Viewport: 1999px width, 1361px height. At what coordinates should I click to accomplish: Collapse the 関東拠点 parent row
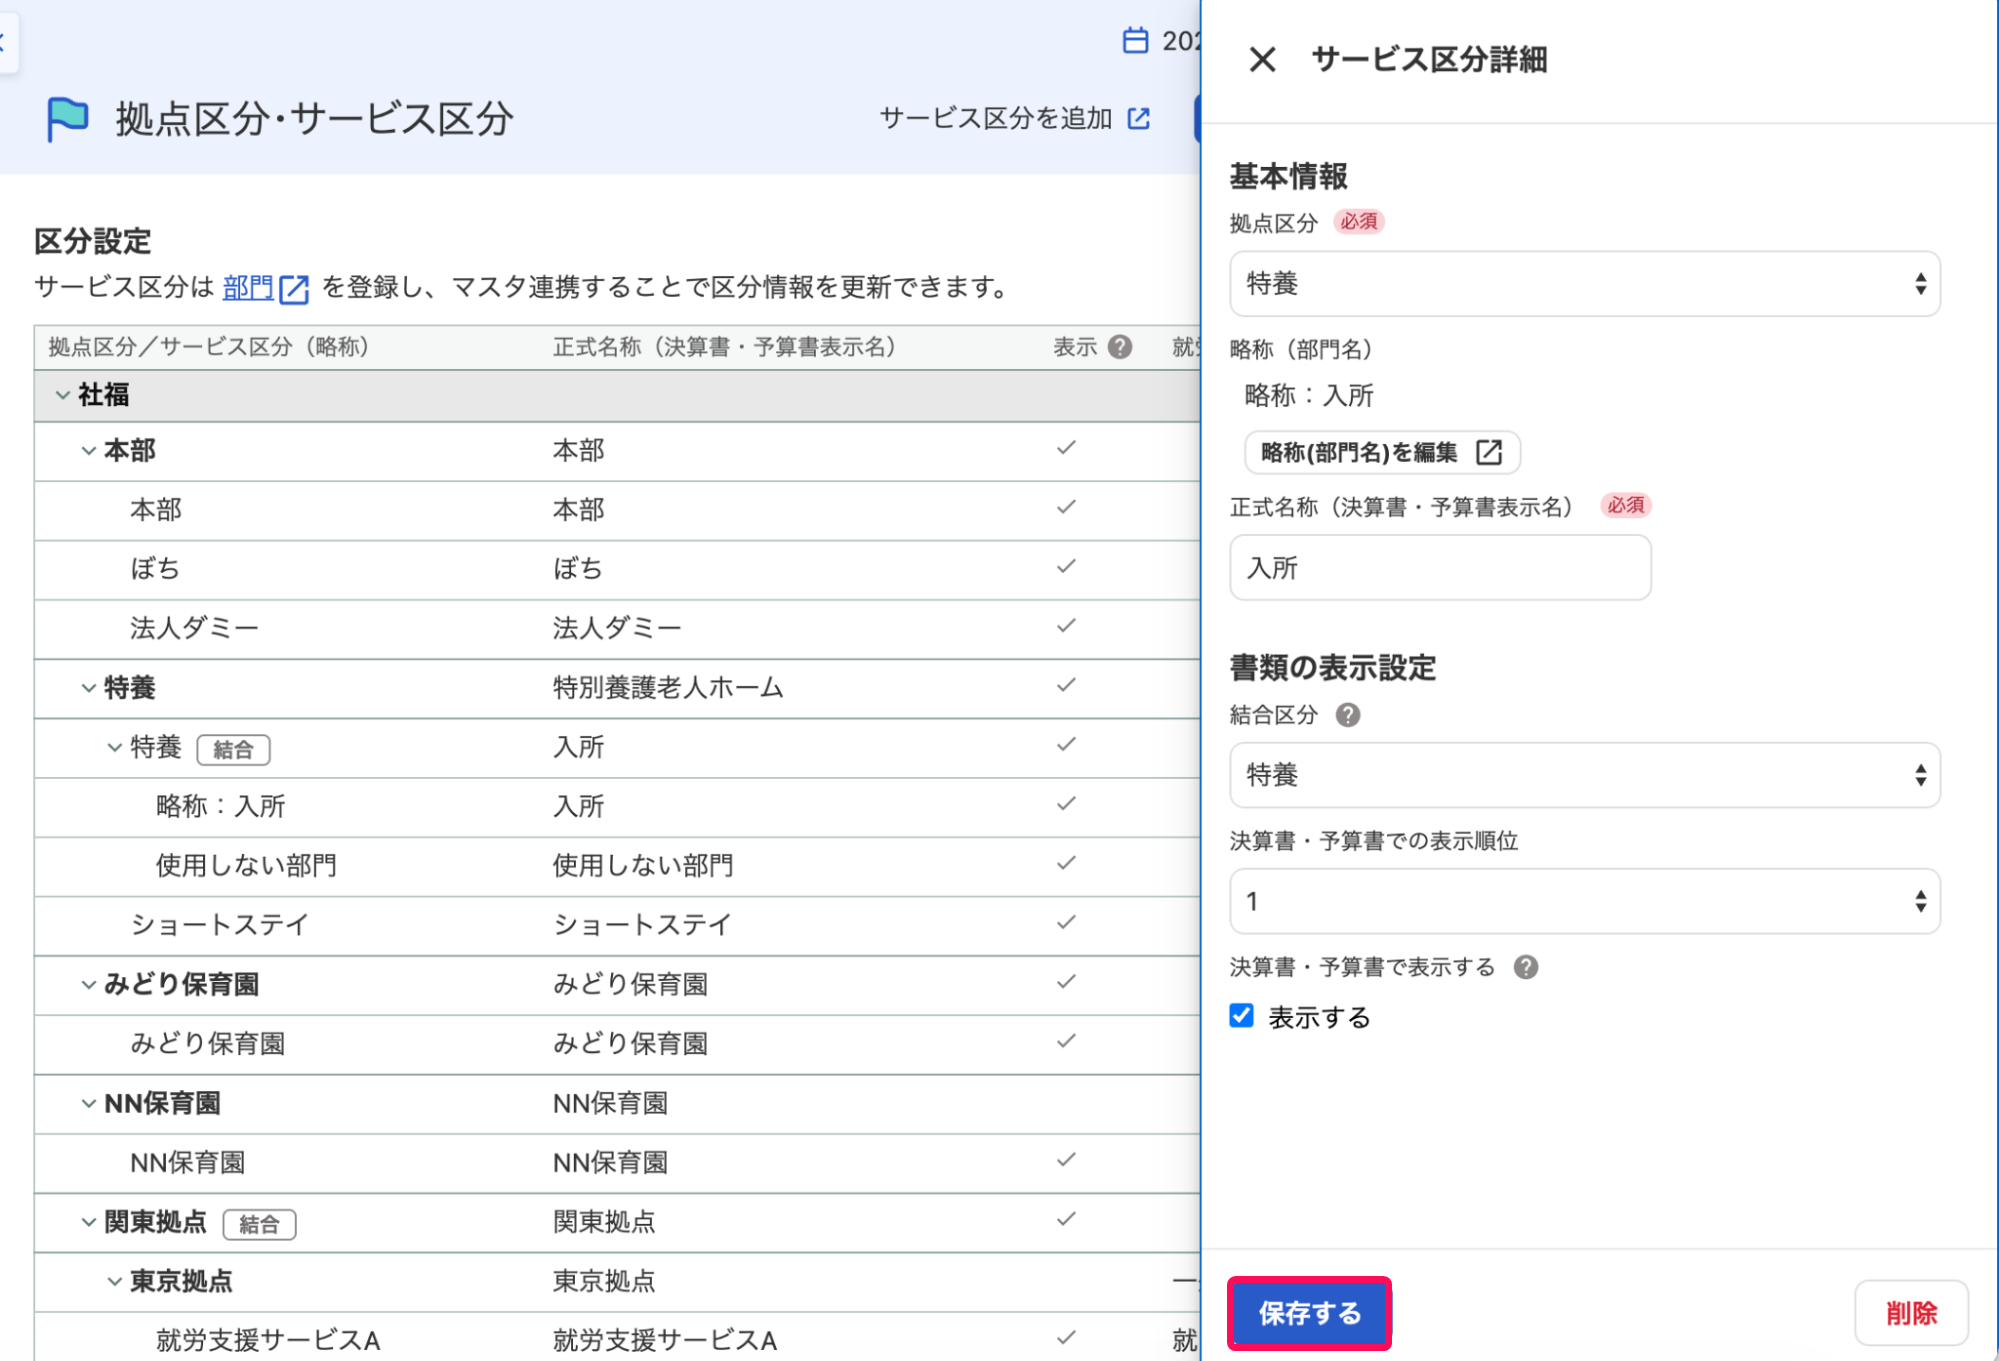(88, 1222)
